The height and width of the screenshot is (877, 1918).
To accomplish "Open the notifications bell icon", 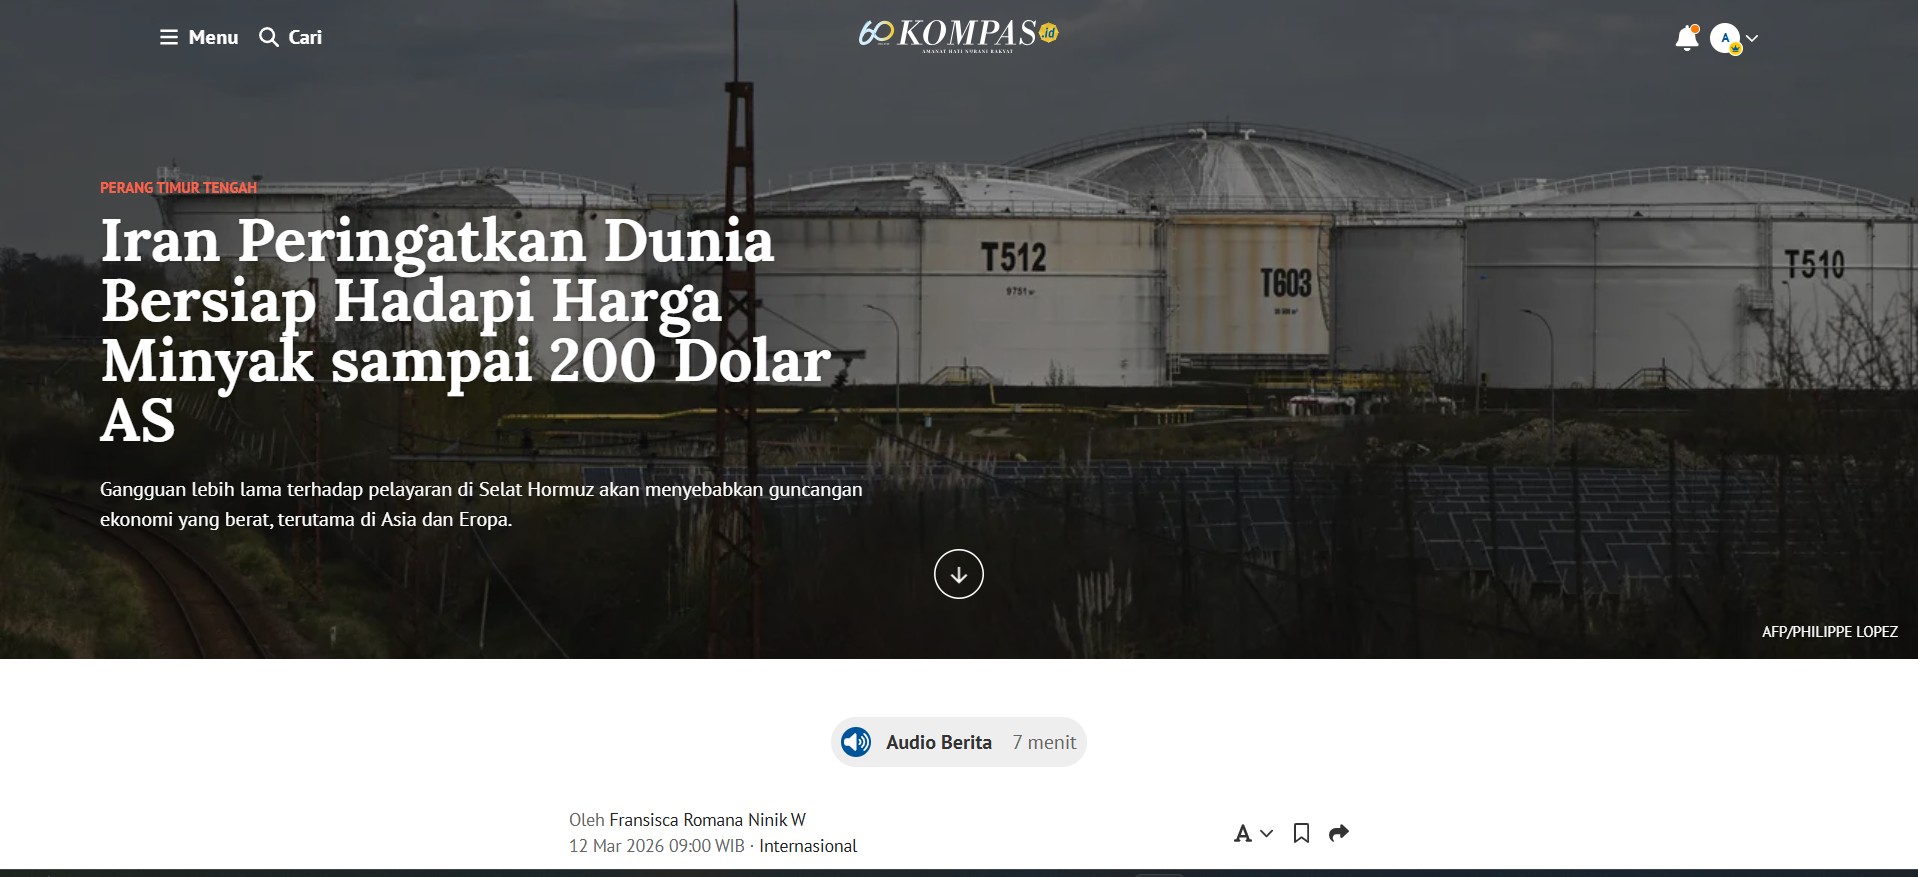I will [x=1686, y=38].
